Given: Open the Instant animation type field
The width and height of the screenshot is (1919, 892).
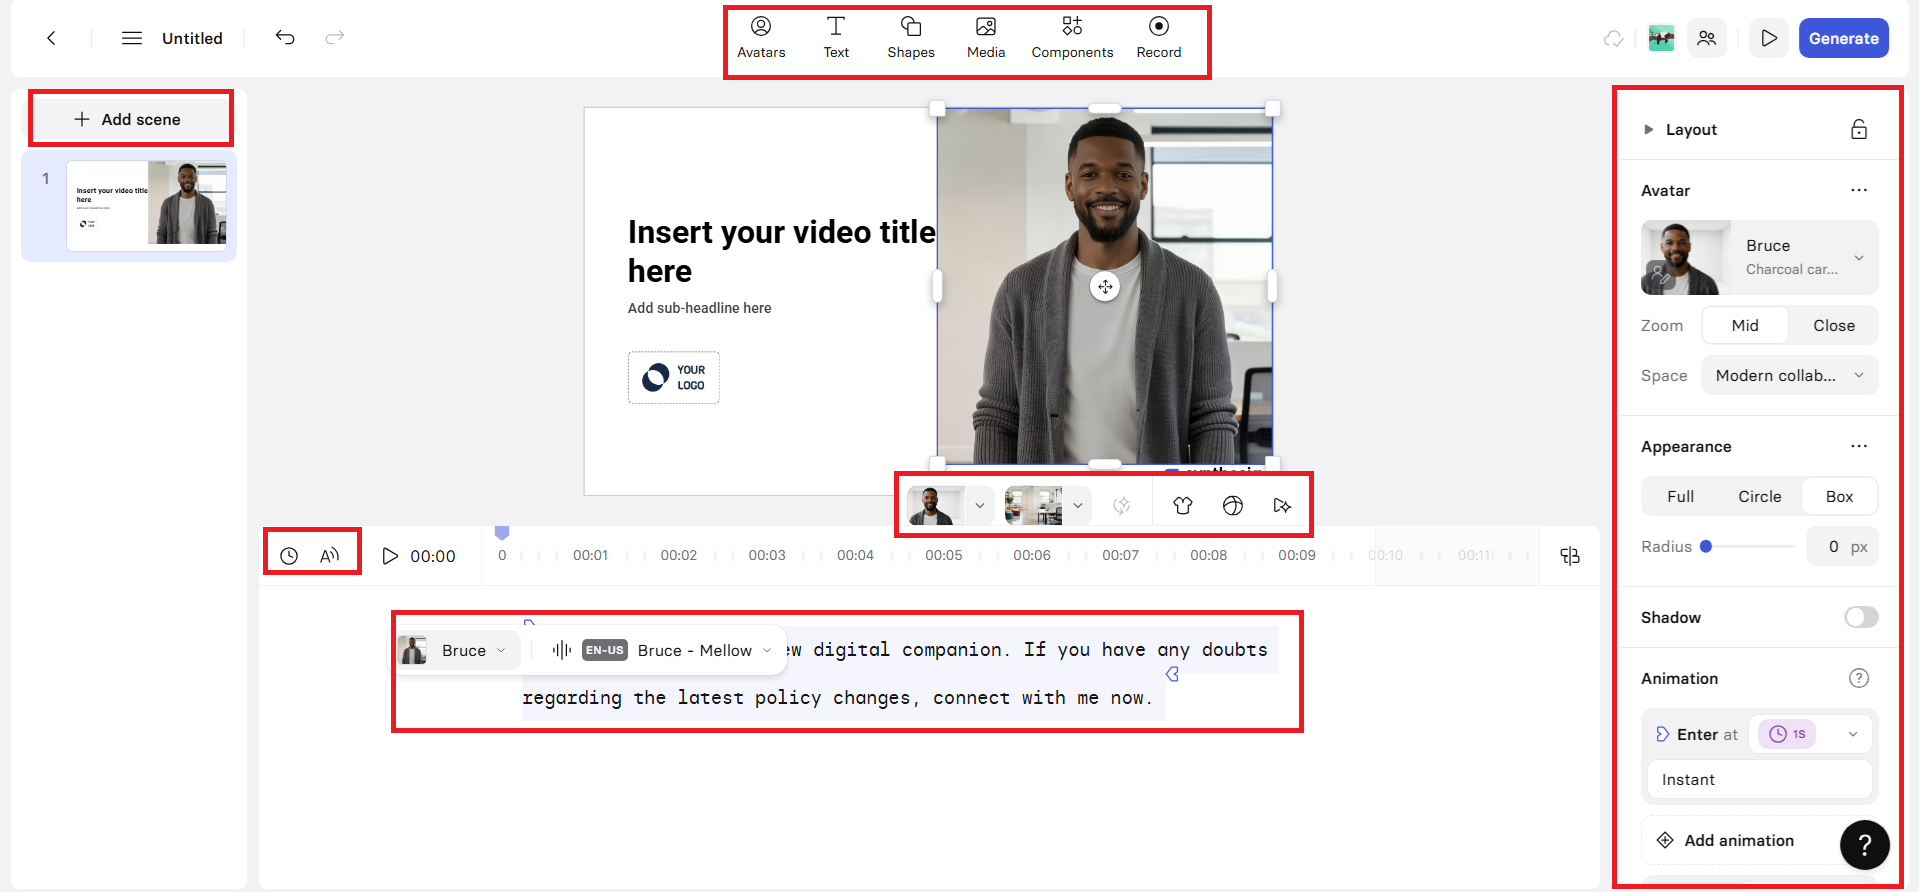Looking at the screenshot, I should (1760, 779).
